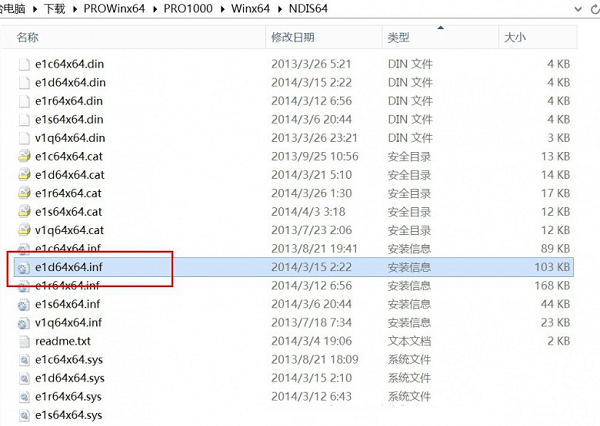Select the e1s64x64.inf file icon
The height and width of the screenshot is (426, 600).
tap(24, 304)
